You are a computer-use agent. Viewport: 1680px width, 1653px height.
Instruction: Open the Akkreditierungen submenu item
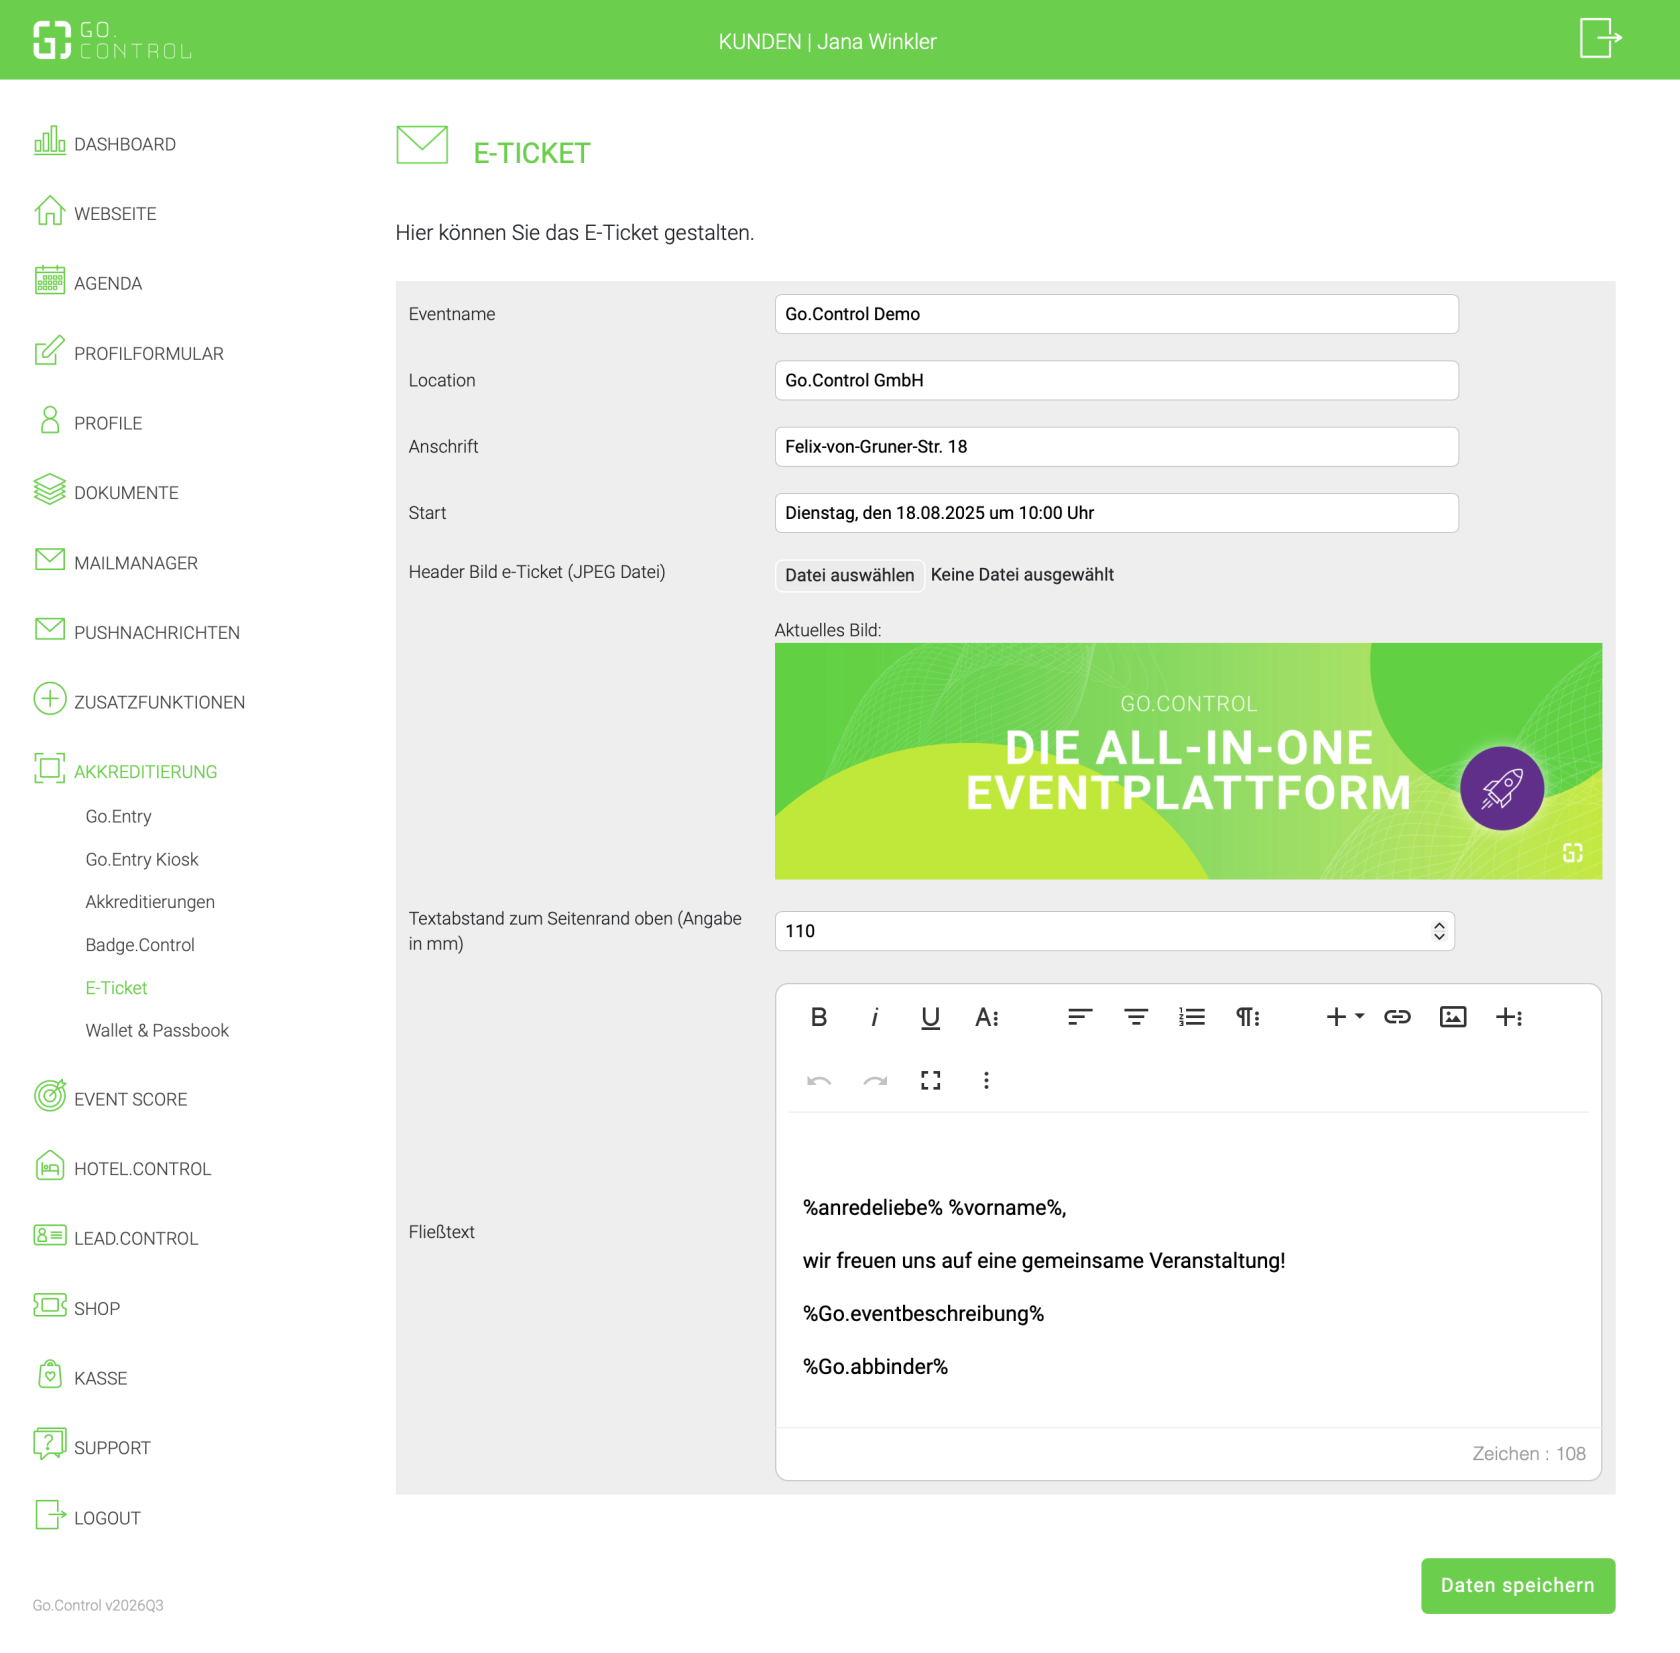(x=150, y=902)
